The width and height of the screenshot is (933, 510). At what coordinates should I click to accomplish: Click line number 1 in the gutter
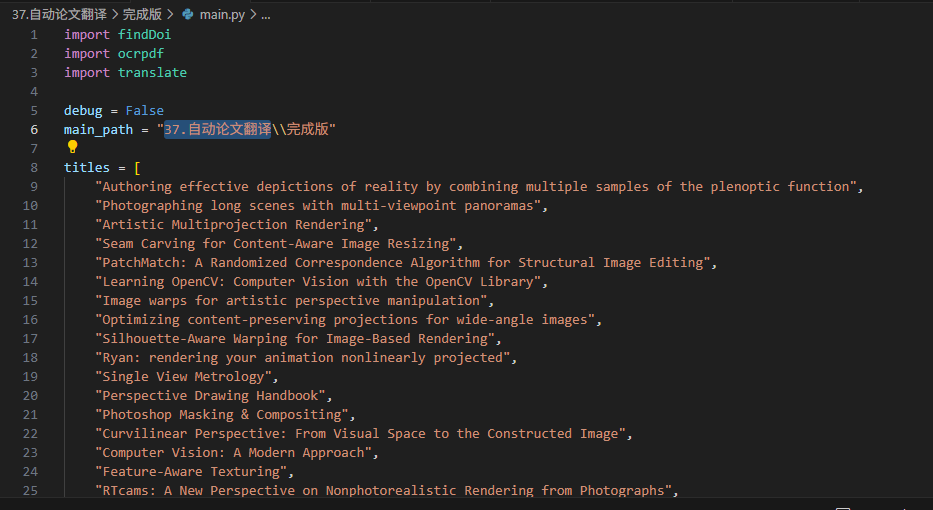[34, 35]
